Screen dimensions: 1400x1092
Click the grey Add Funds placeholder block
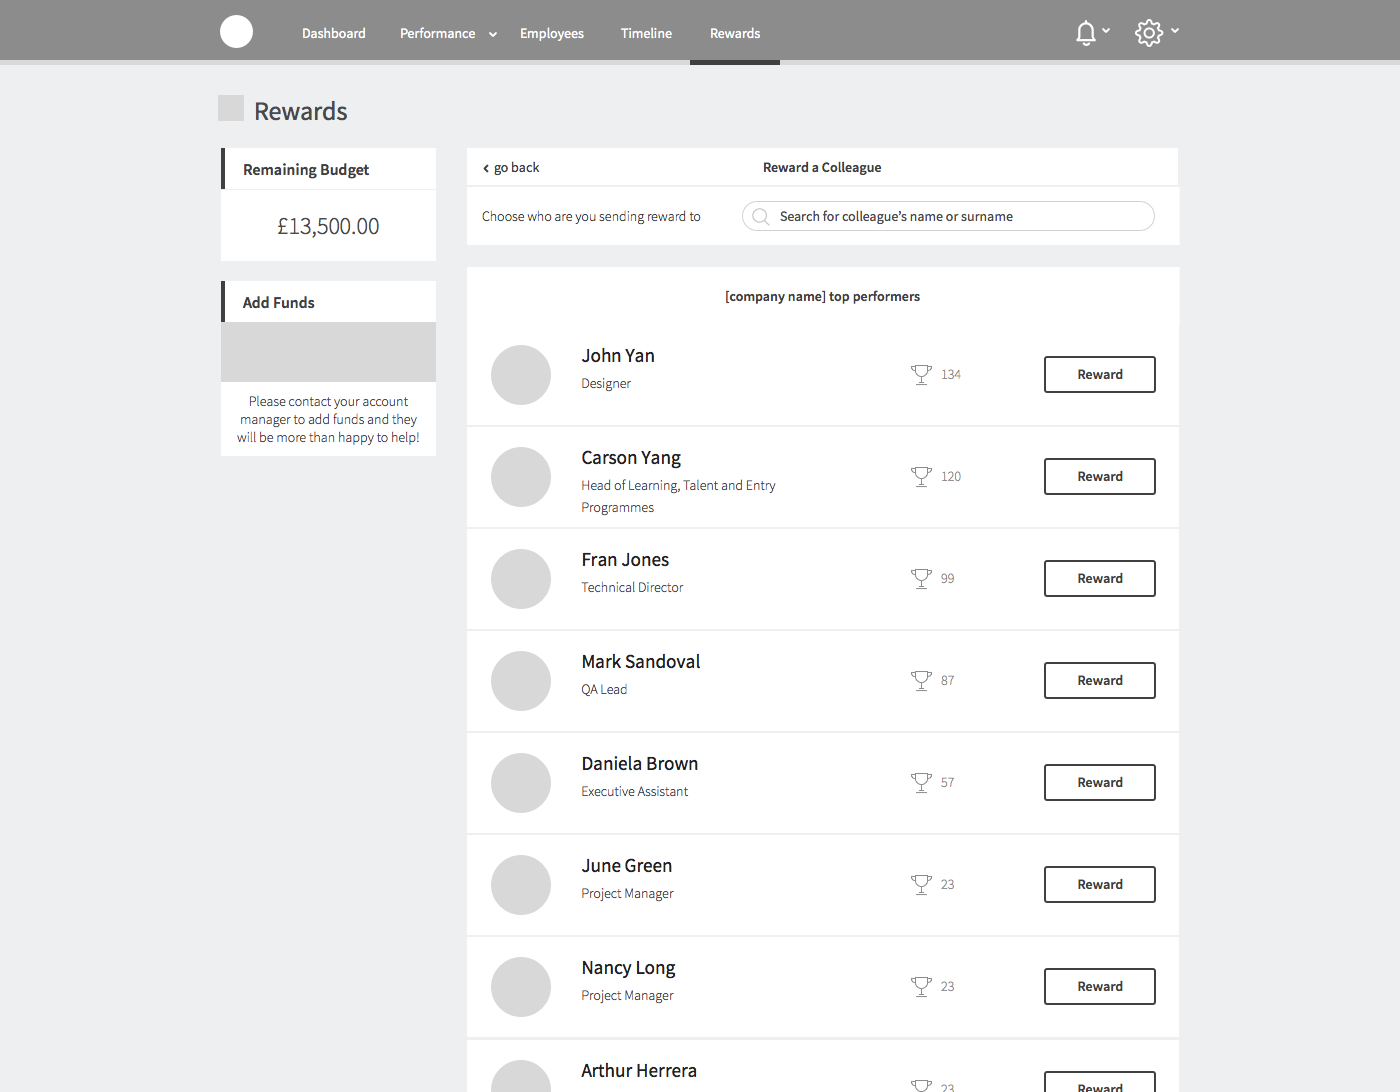point(328,352)
